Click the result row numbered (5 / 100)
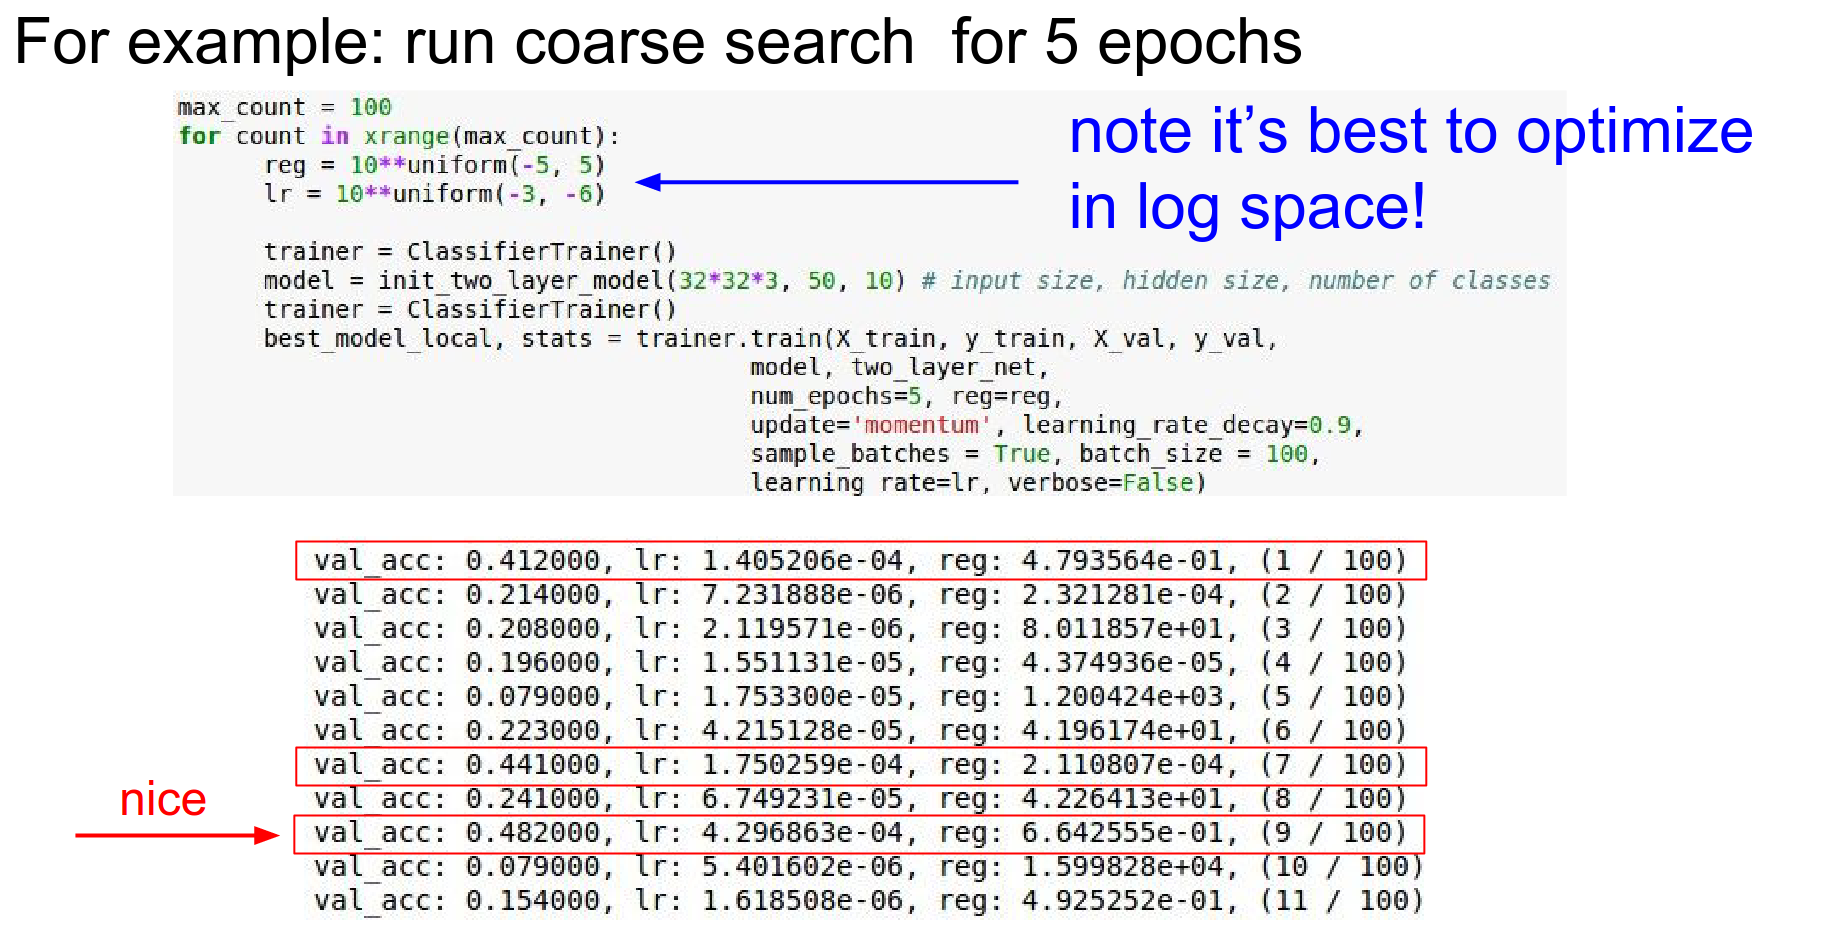The width and height of the screenshot is (1833, 948). (860, 697)
